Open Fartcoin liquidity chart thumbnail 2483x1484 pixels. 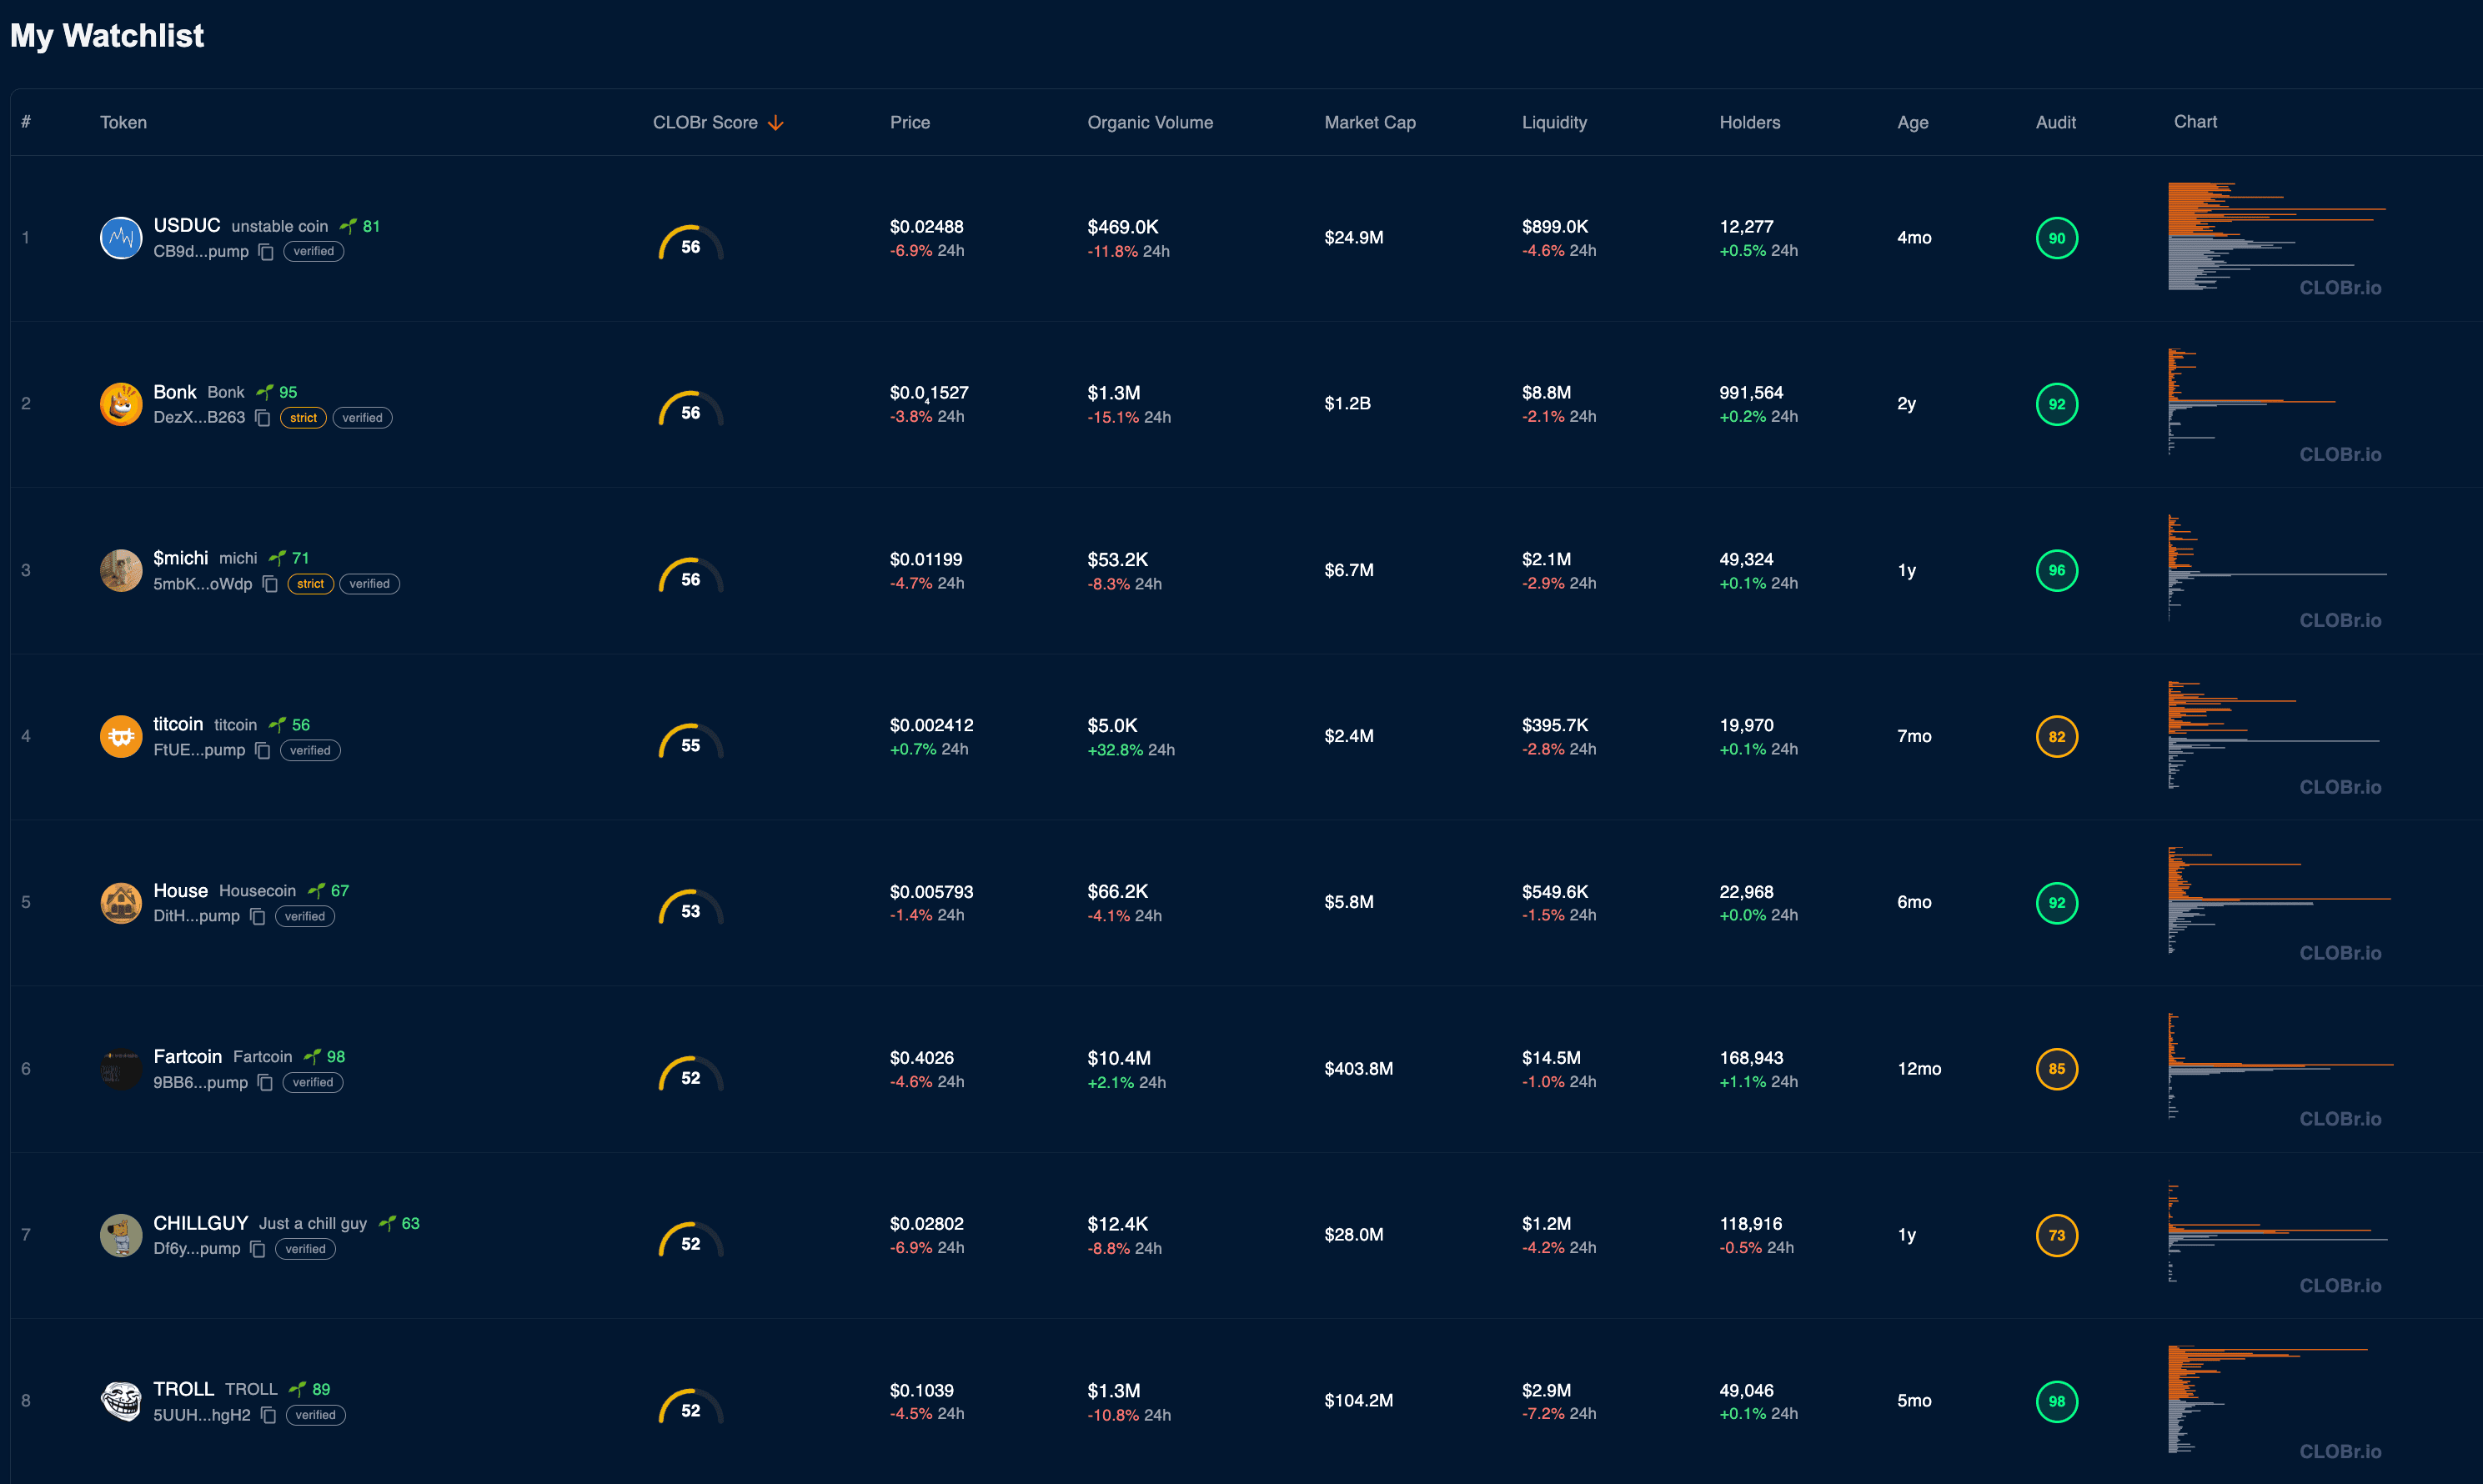(2280, 1069)
